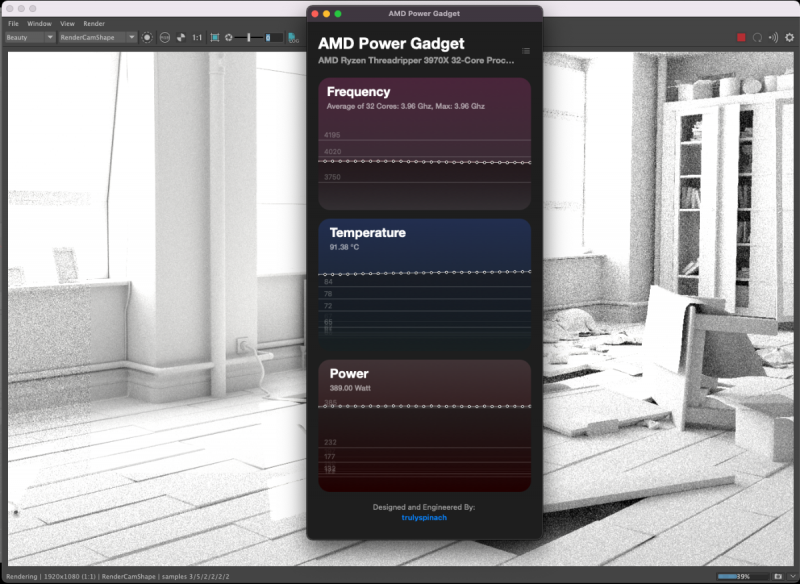Expand the status bar corner chevron
Viewport: 800px width, 584px height.
pos(792,576)
